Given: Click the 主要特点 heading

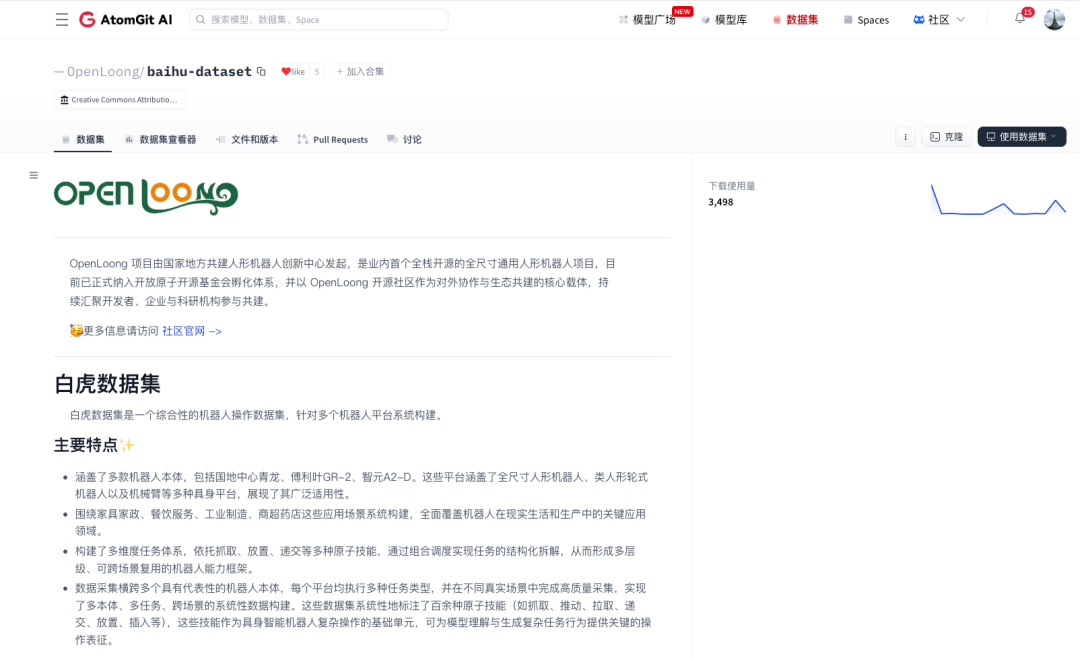Looking at the screenshot, I should click(94, 445).
